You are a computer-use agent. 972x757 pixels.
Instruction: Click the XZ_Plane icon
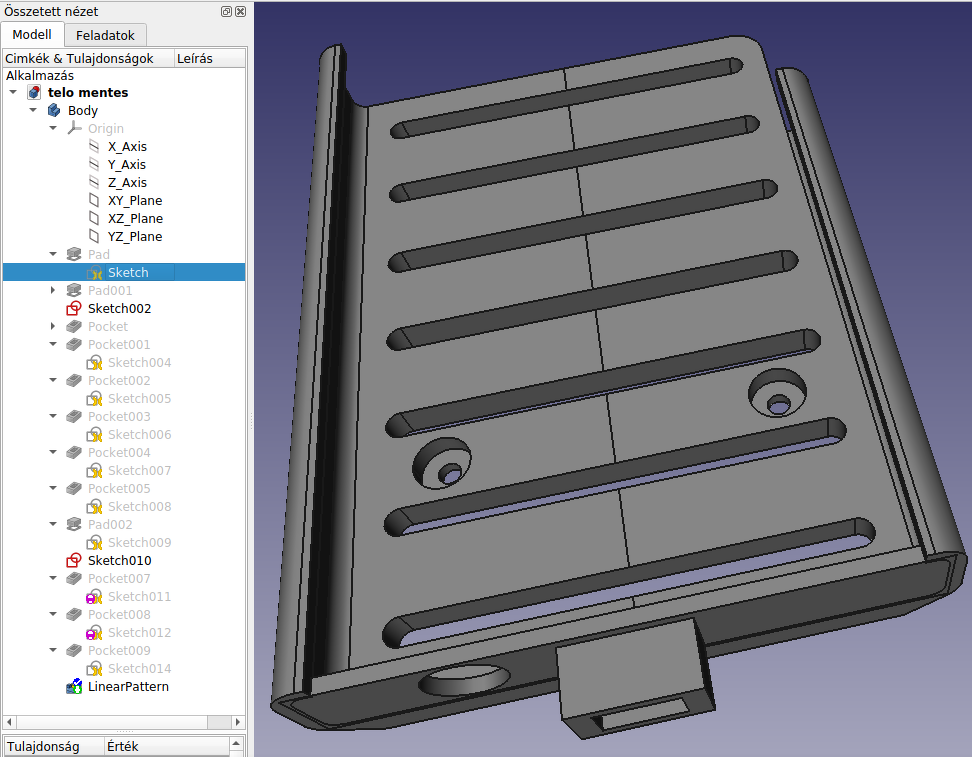[94, 218]
